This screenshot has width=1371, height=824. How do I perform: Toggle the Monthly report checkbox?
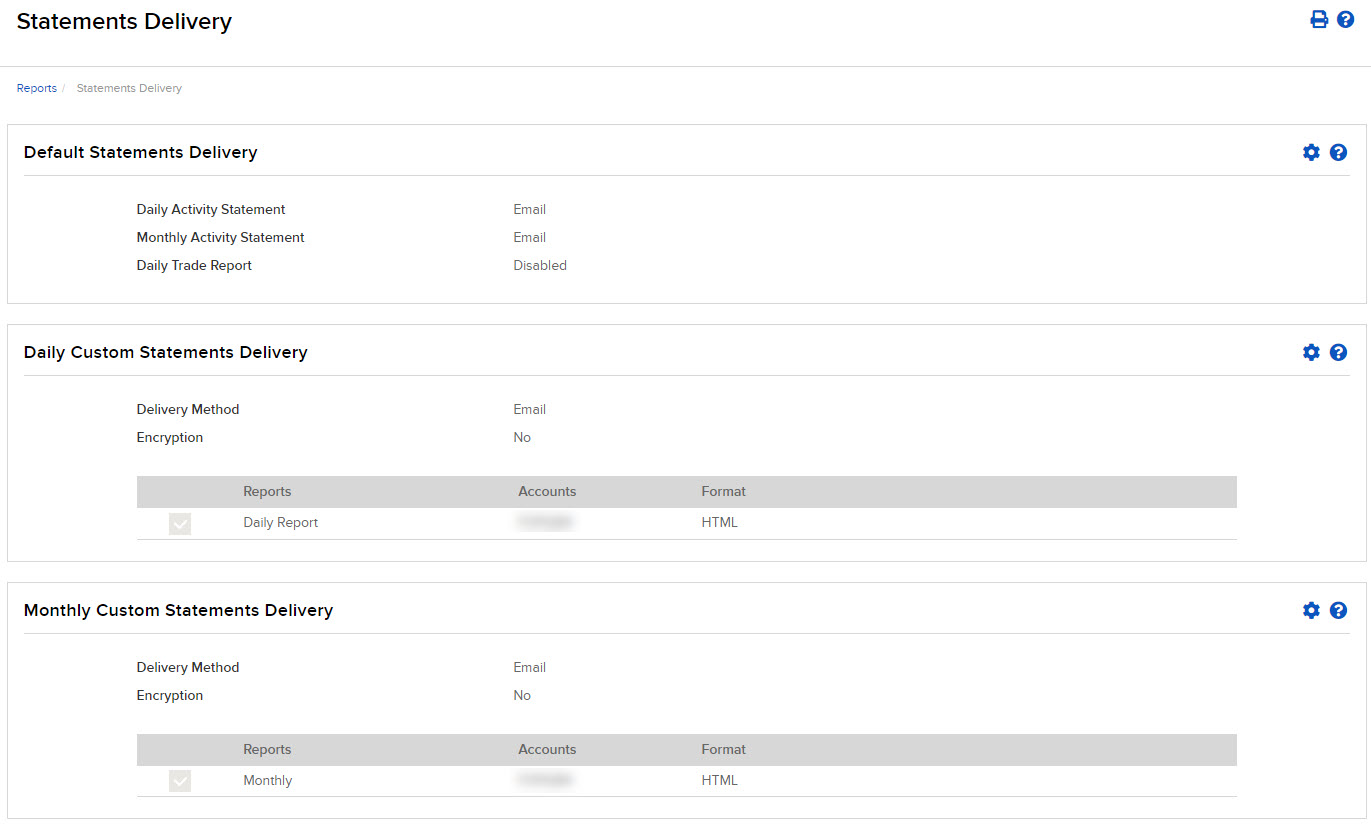(x=180, y=781)
